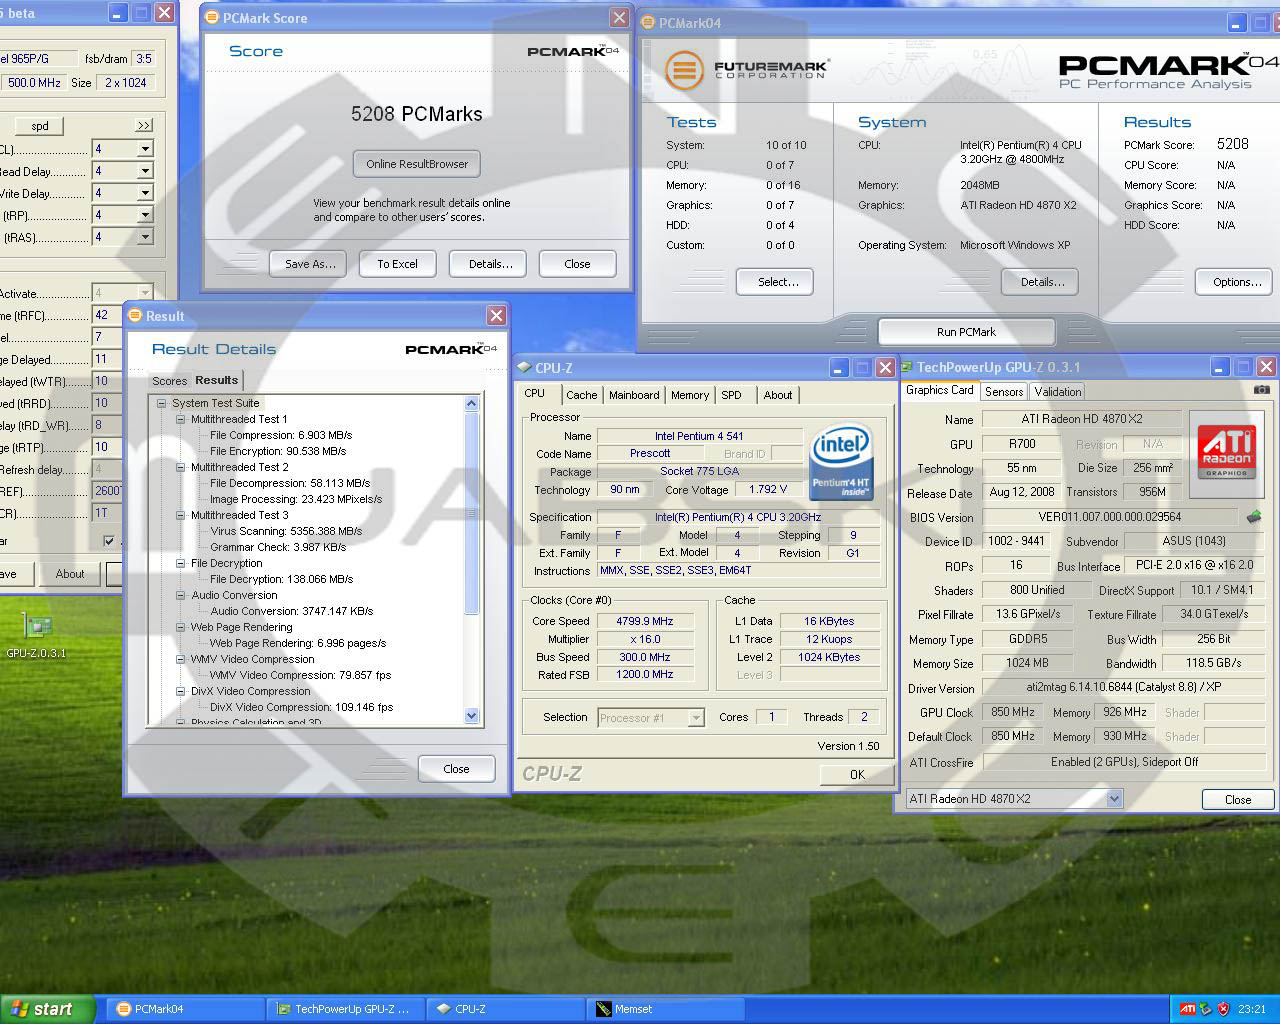
Task: Click the ATI icon in system tray
Action: 1187,1009
